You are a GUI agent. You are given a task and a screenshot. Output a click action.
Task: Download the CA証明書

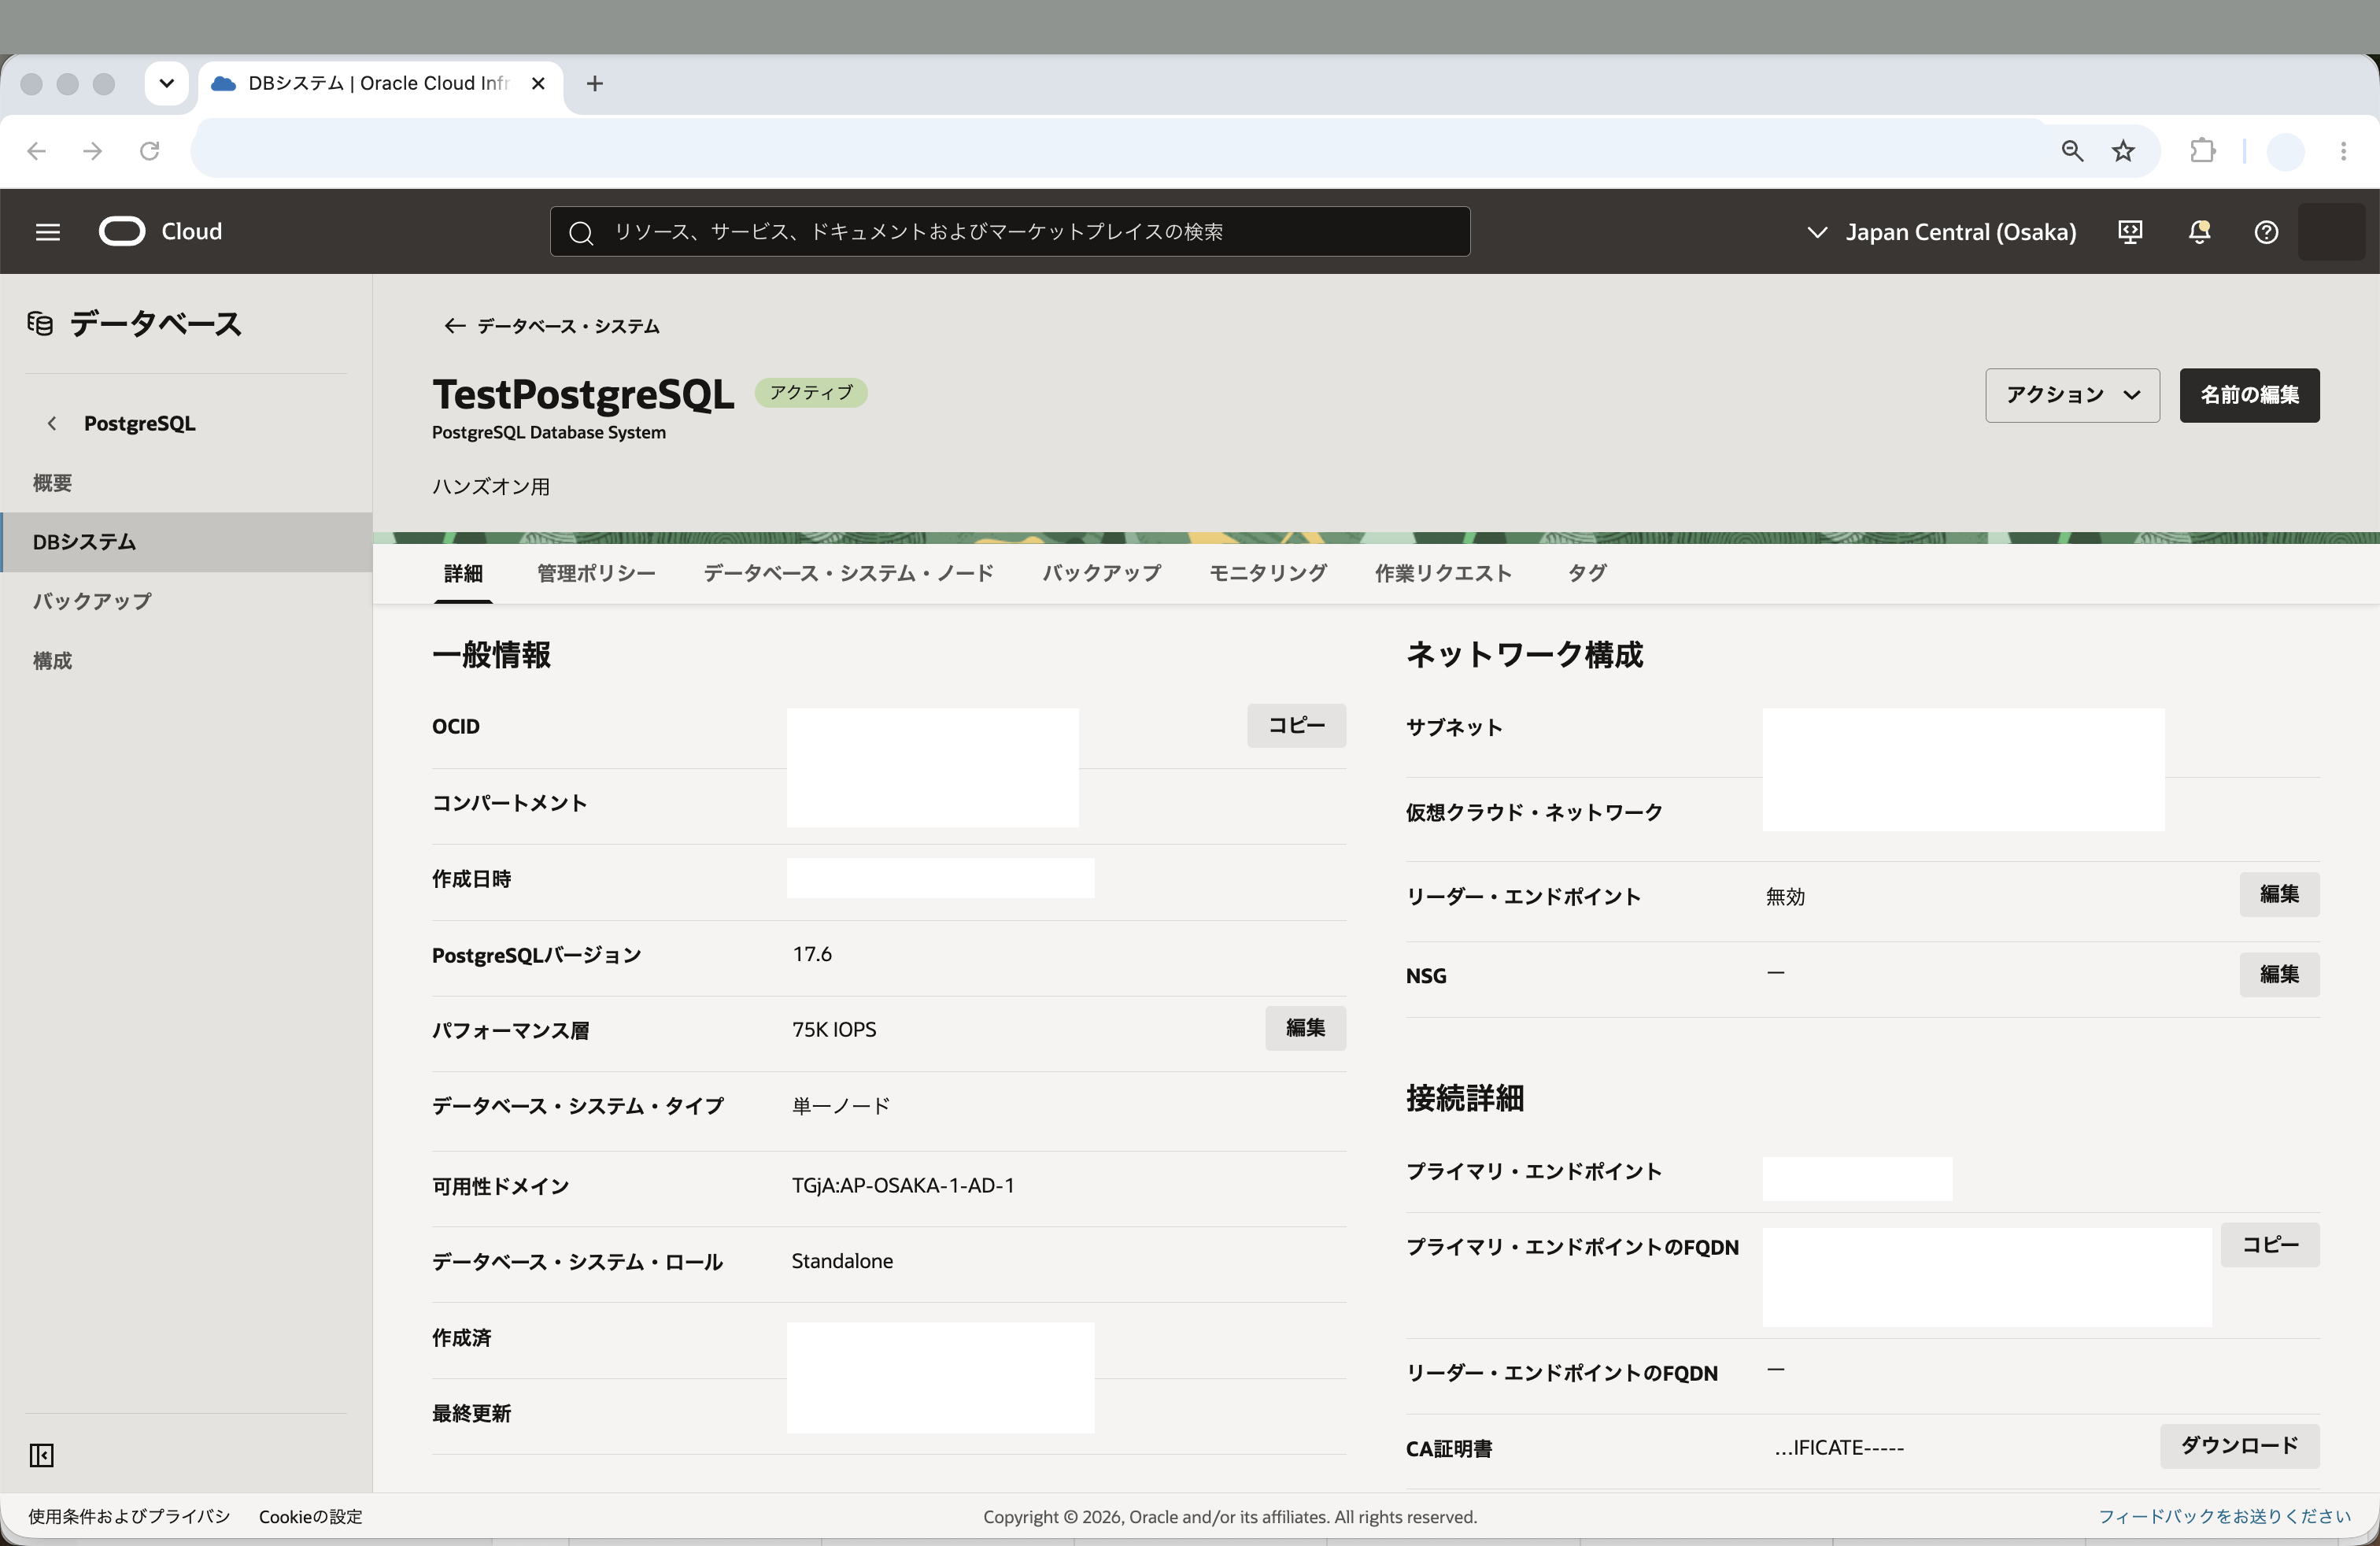(x=2239, y=1446)
